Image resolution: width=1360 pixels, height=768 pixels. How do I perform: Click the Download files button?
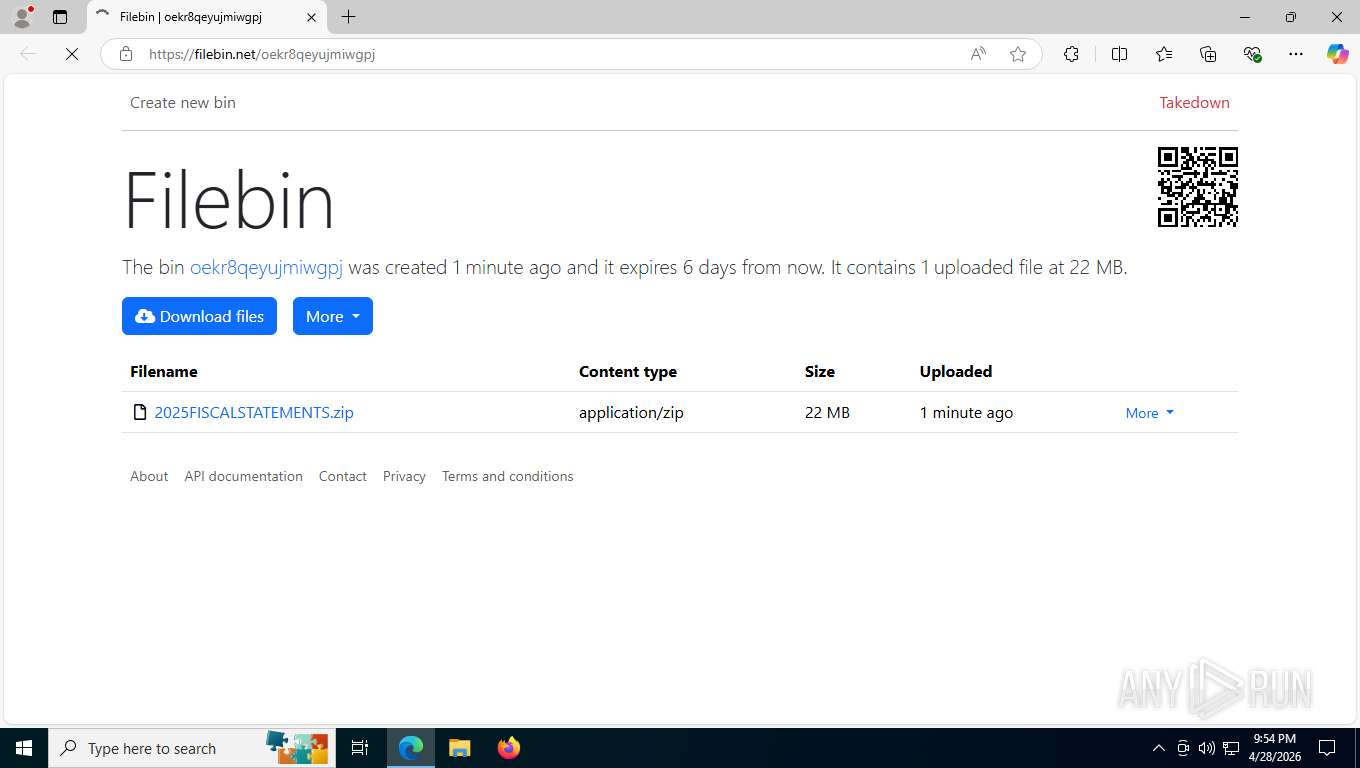click(x=199, y=316)
